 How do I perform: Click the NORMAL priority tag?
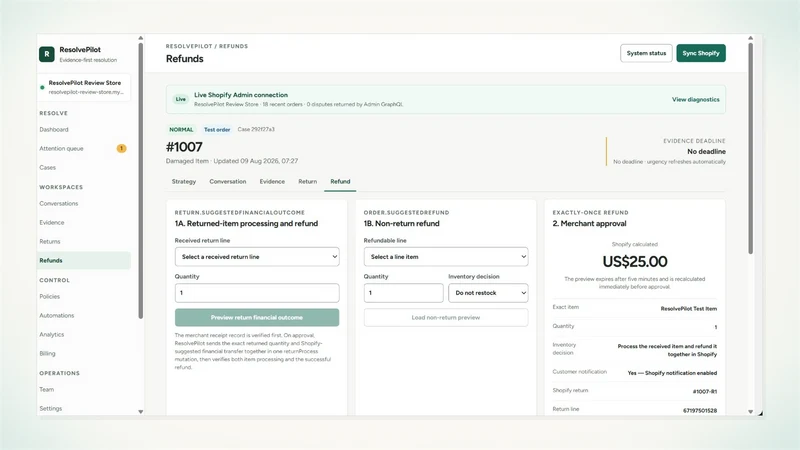[x=181, y=130]
